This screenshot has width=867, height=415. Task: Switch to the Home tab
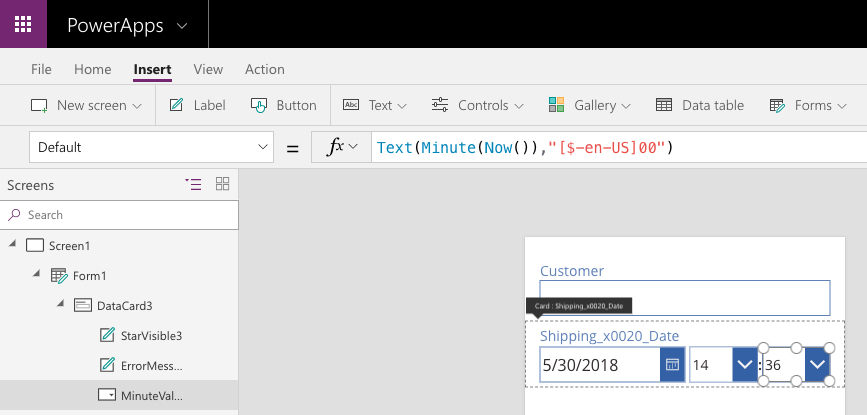tap(92, 69)
